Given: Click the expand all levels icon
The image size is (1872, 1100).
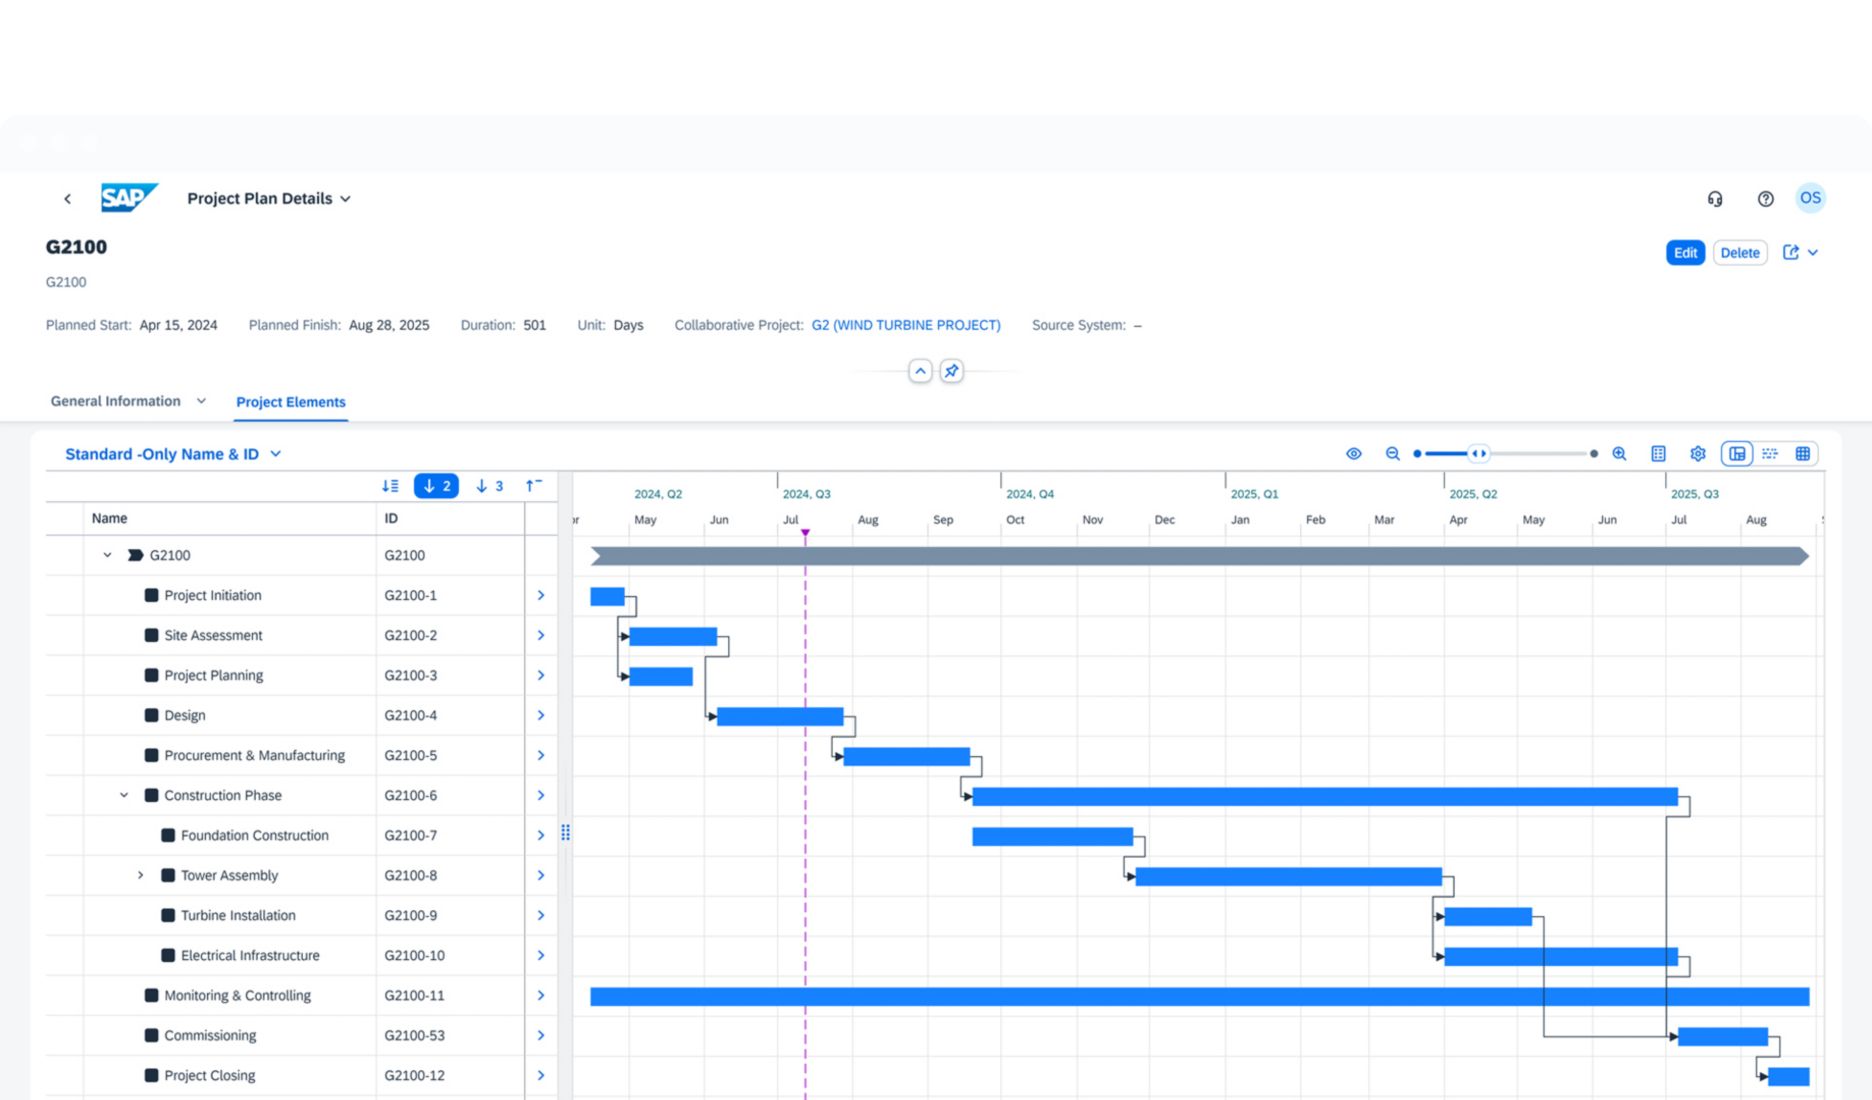Looking at the screenshot, I should (x=390, y=486).
